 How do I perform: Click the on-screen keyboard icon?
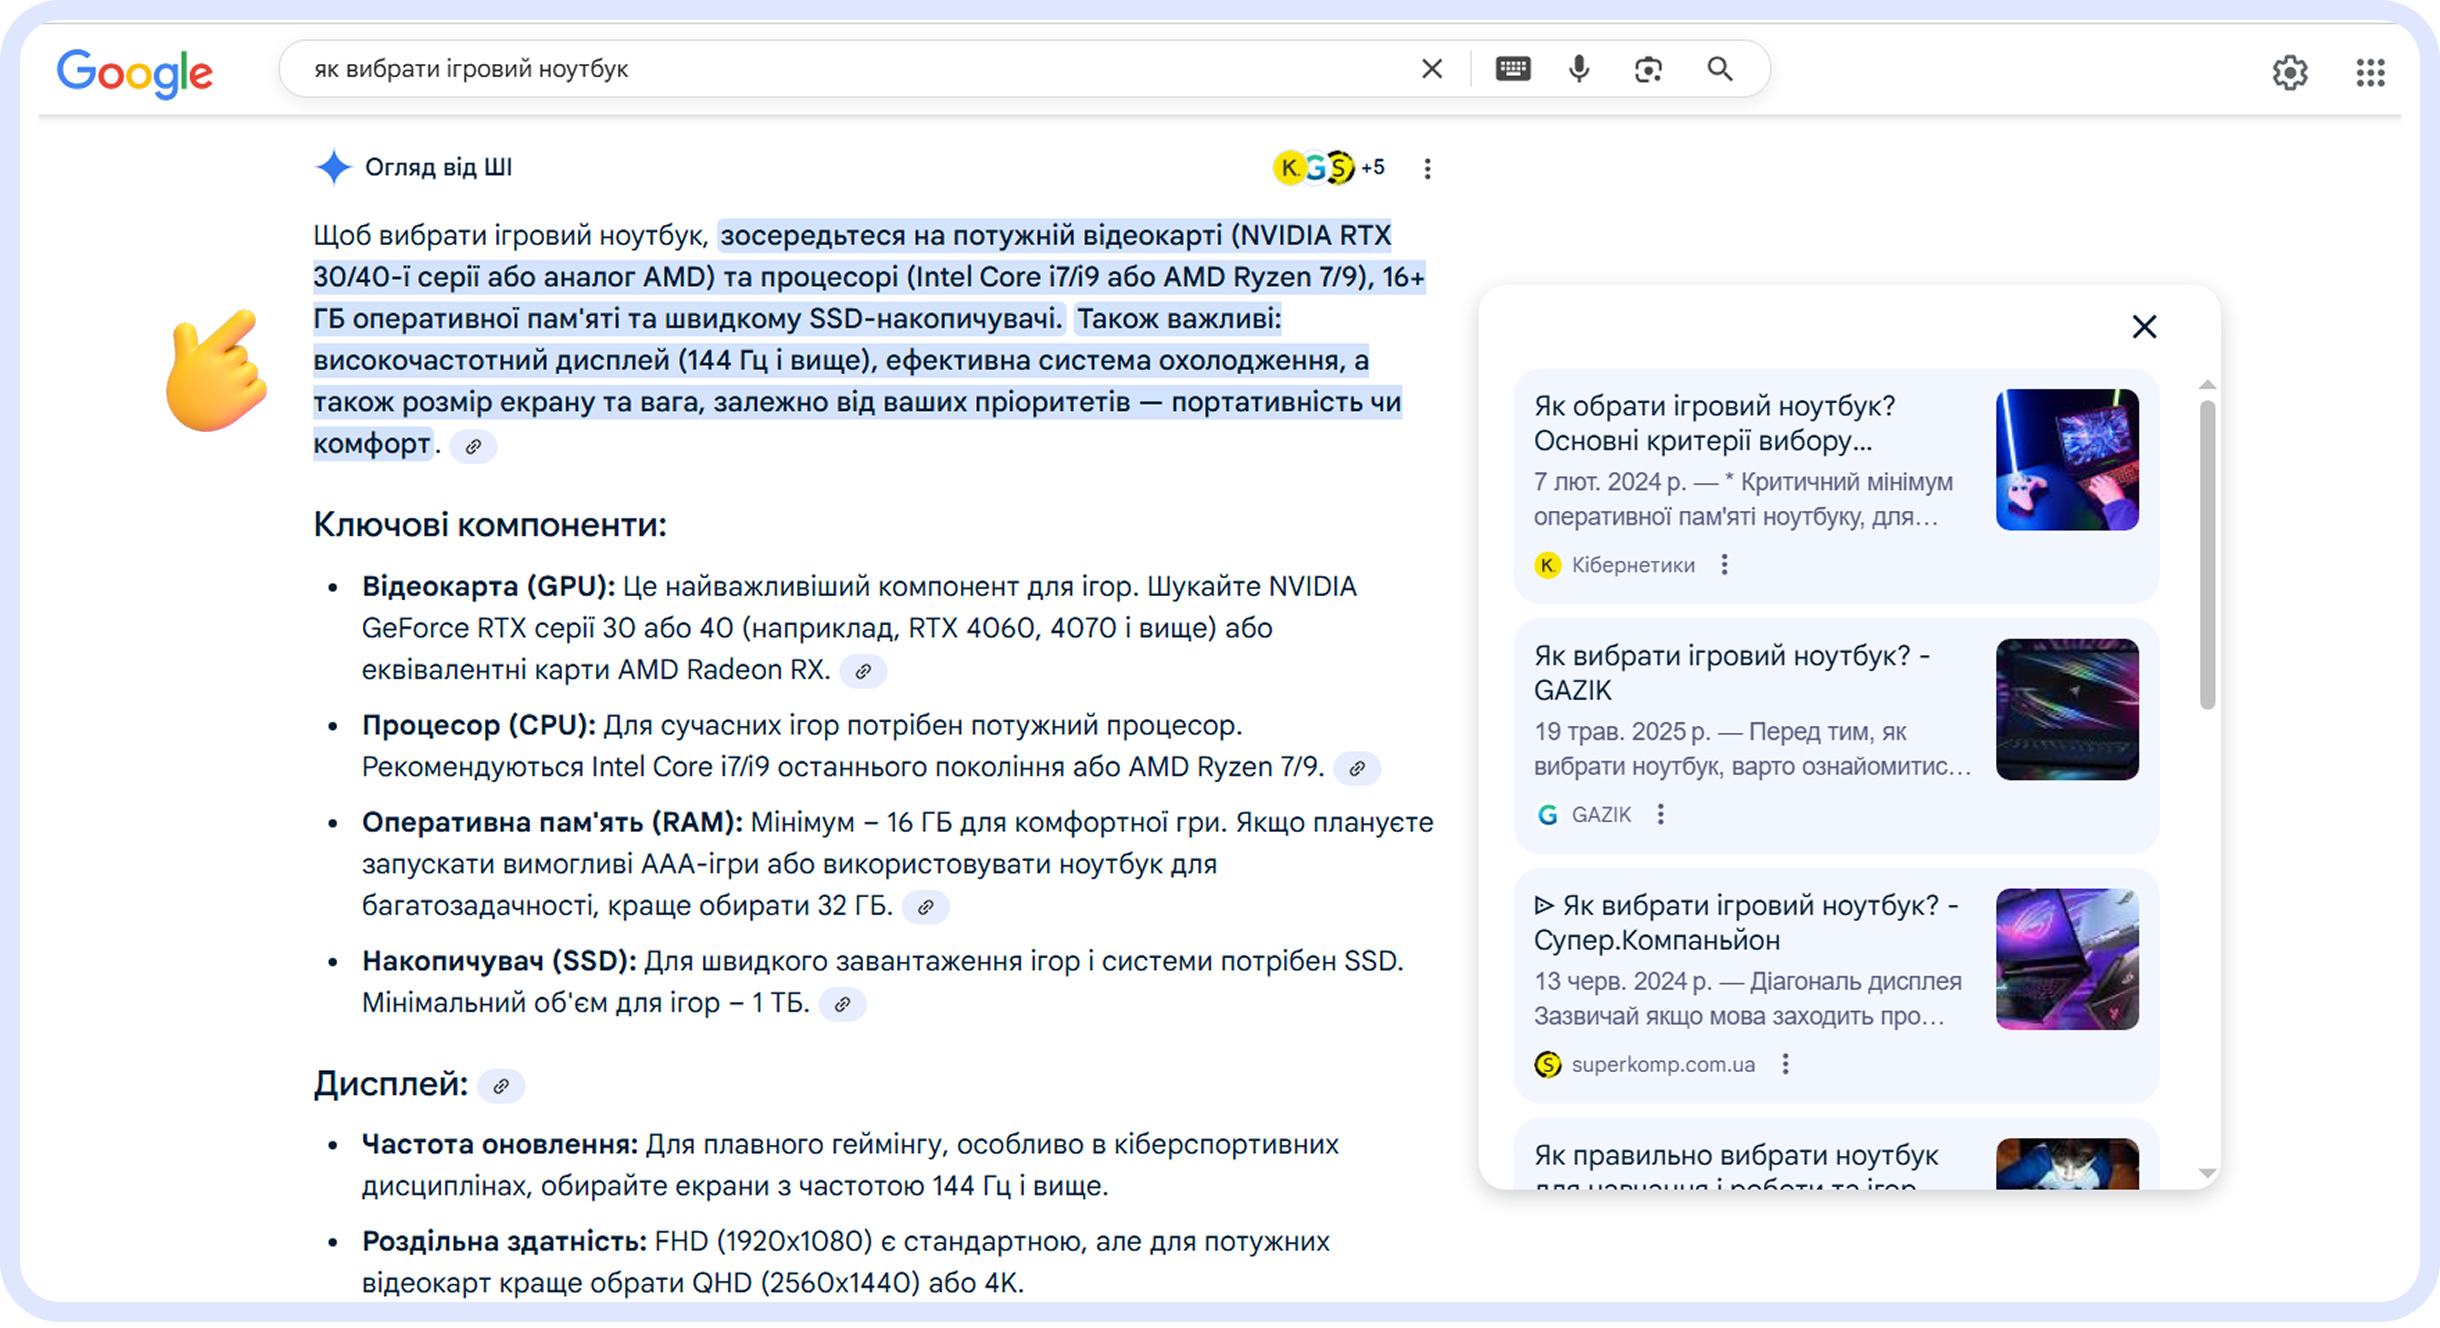click(x=1511, y=68)
